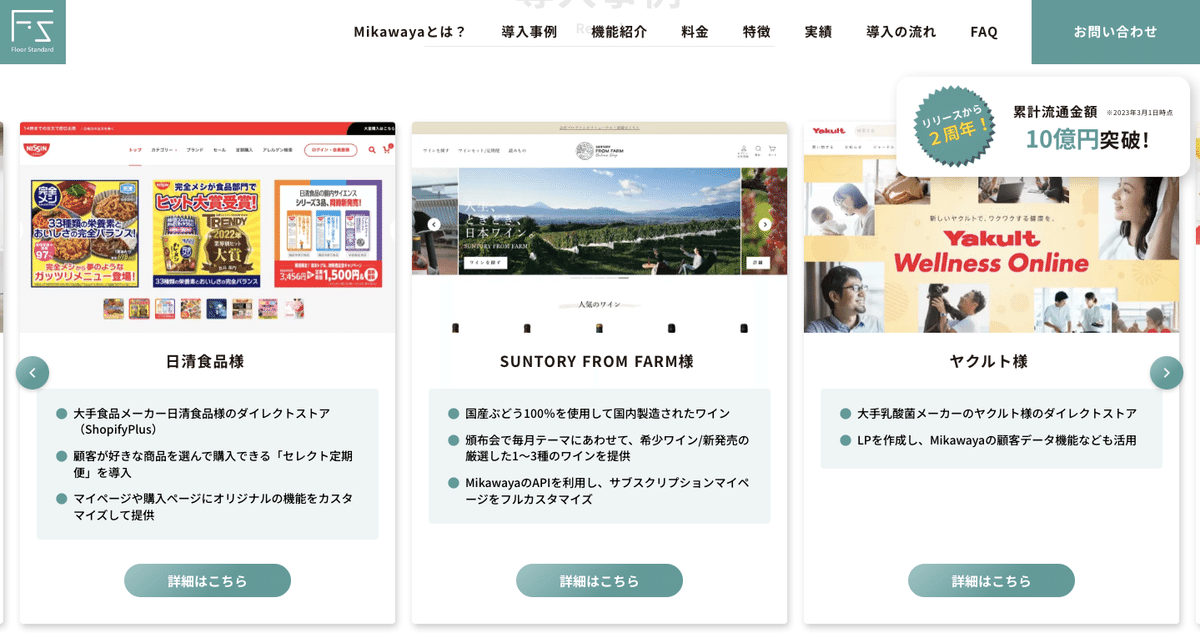Open the カテゴリー dropdown in the Nissin navigation
Screen dimensions: 1200x638
pos(163,149)
